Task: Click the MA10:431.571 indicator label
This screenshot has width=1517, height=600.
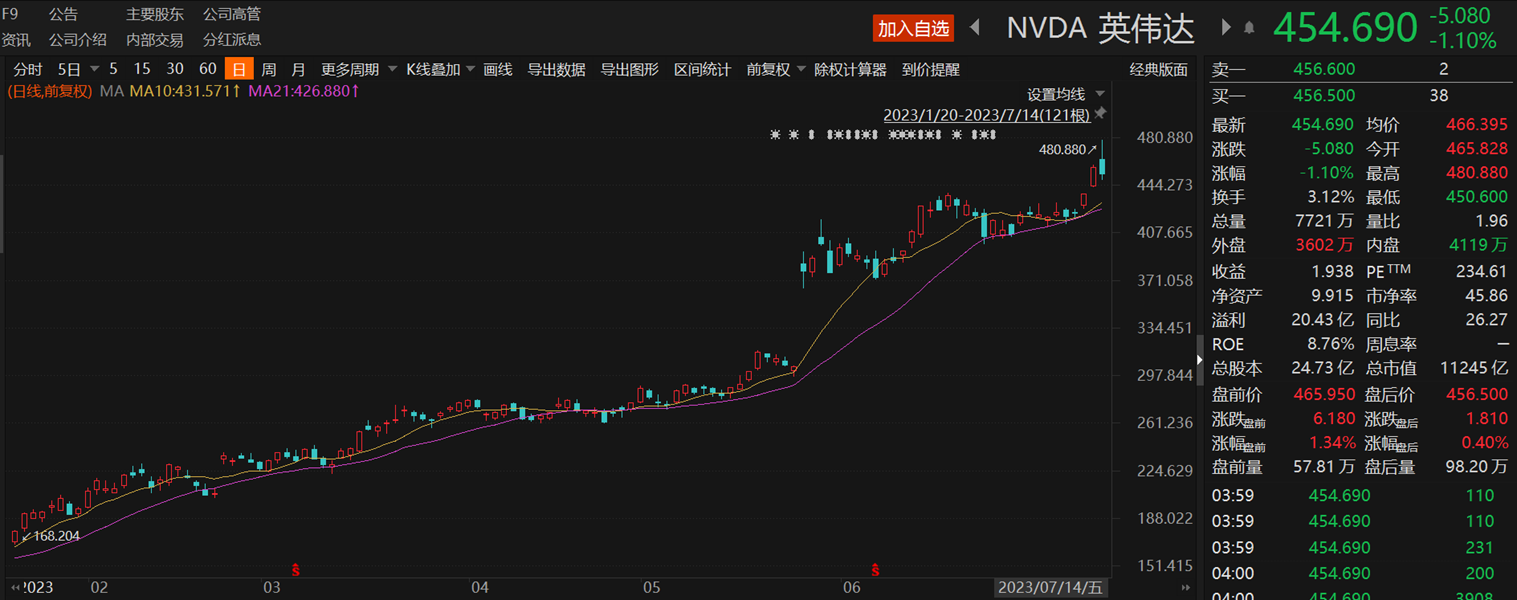Action: pyautogui.click(x=185, y=91)
